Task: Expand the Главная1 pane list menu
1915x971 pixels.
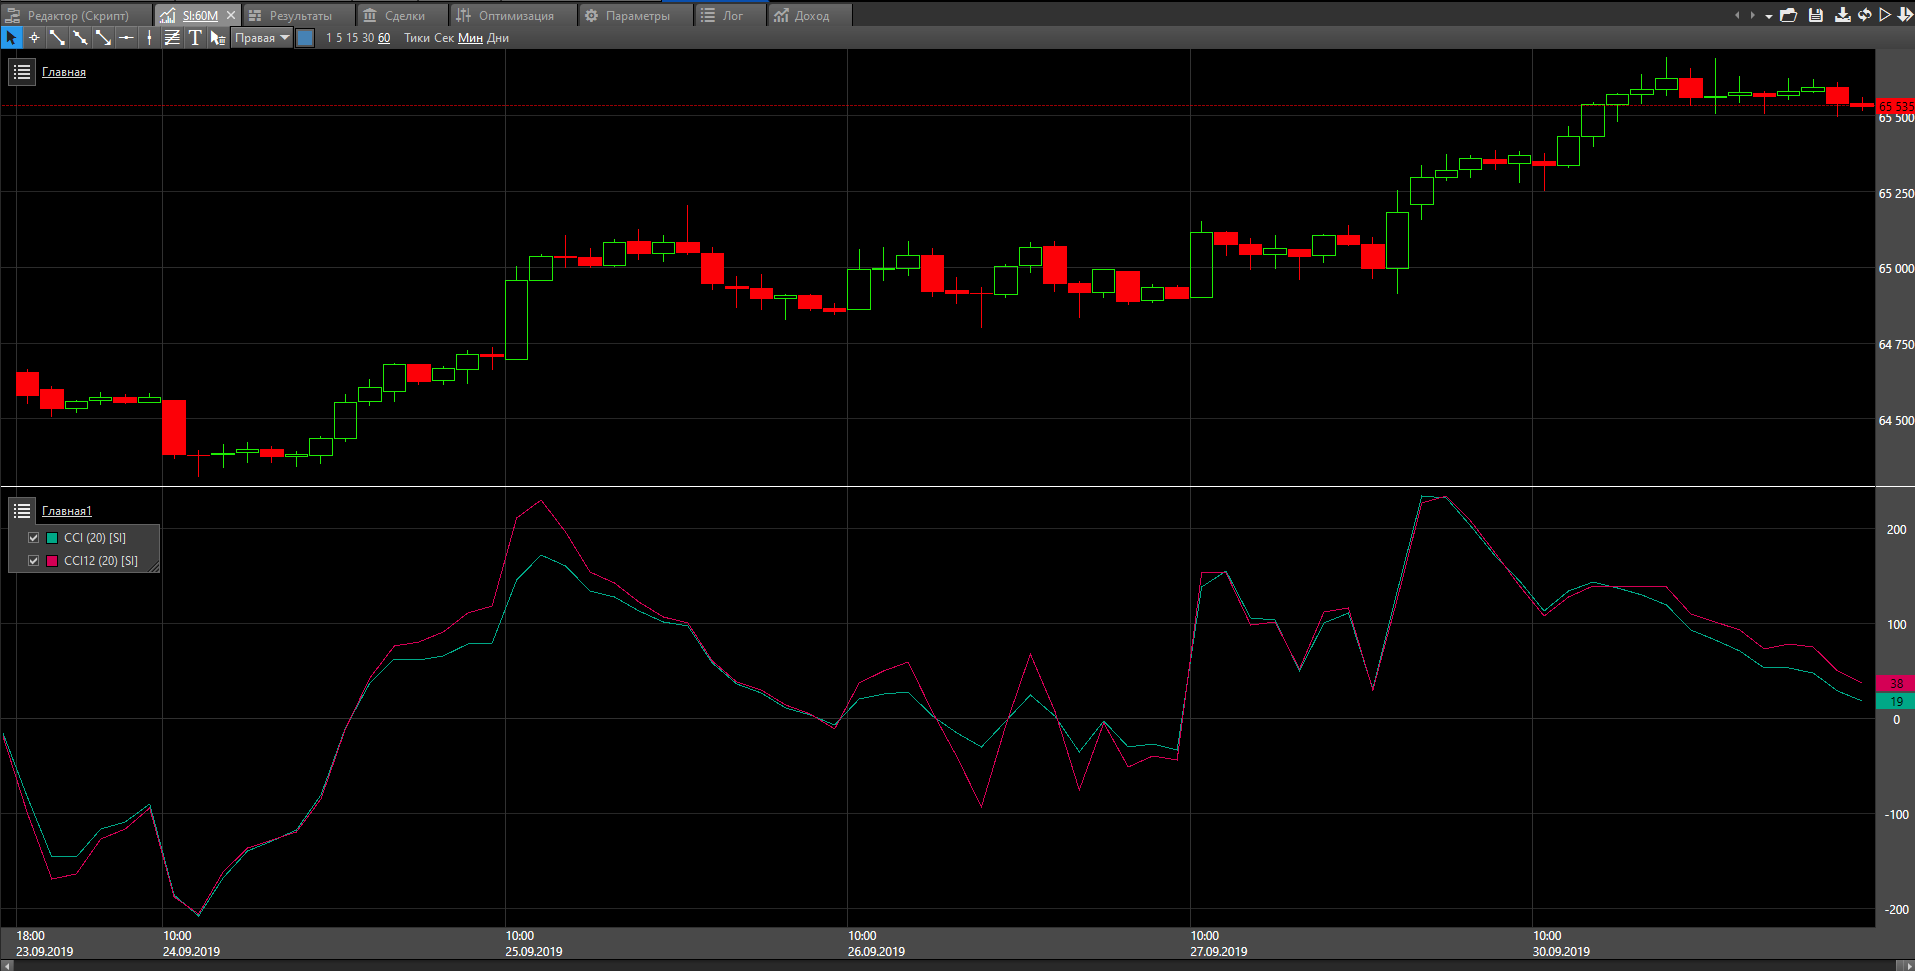Action: point(22,511)
